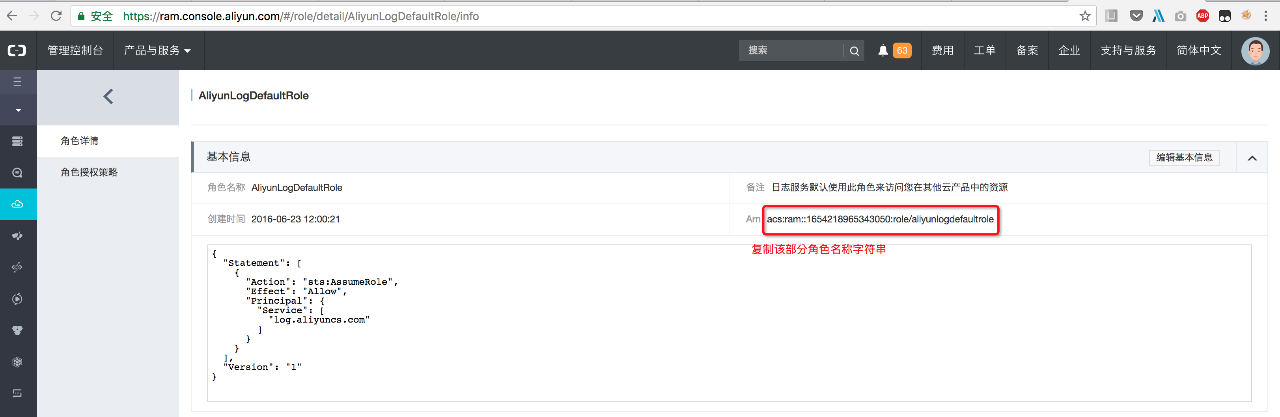Click the search magnifier icon

[854, 50]
